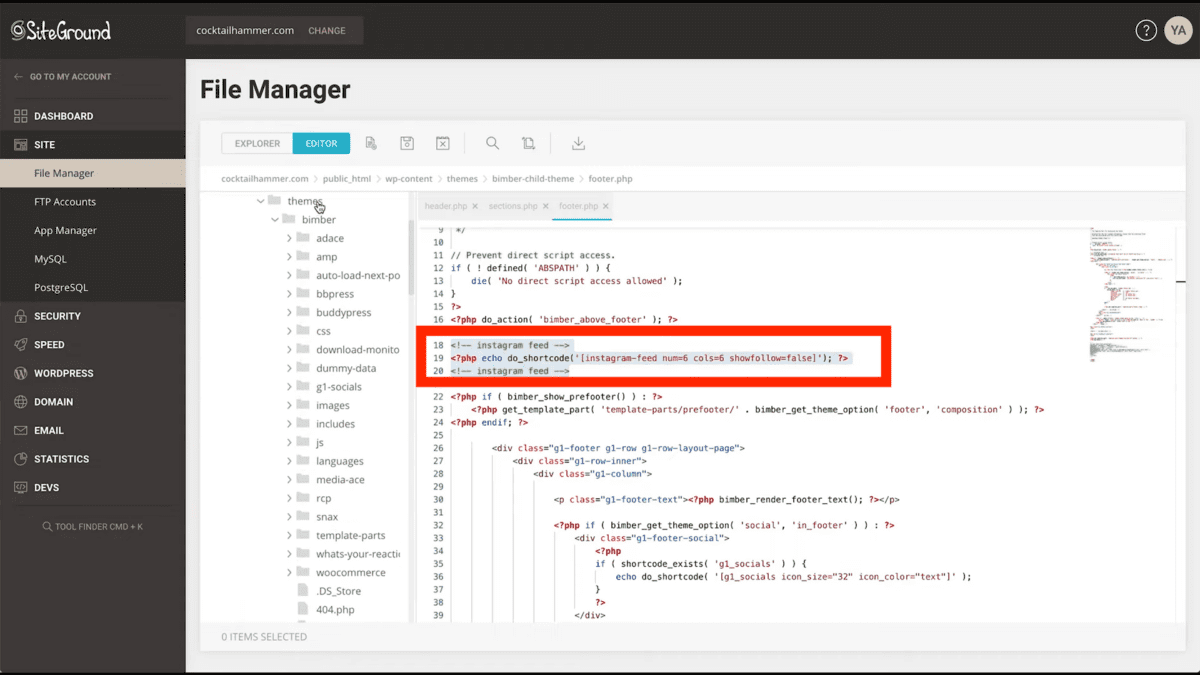Open the WordPress sidebar menu
The width and height of the screenshot is (1200, 675).
click(x=64, y=373)
